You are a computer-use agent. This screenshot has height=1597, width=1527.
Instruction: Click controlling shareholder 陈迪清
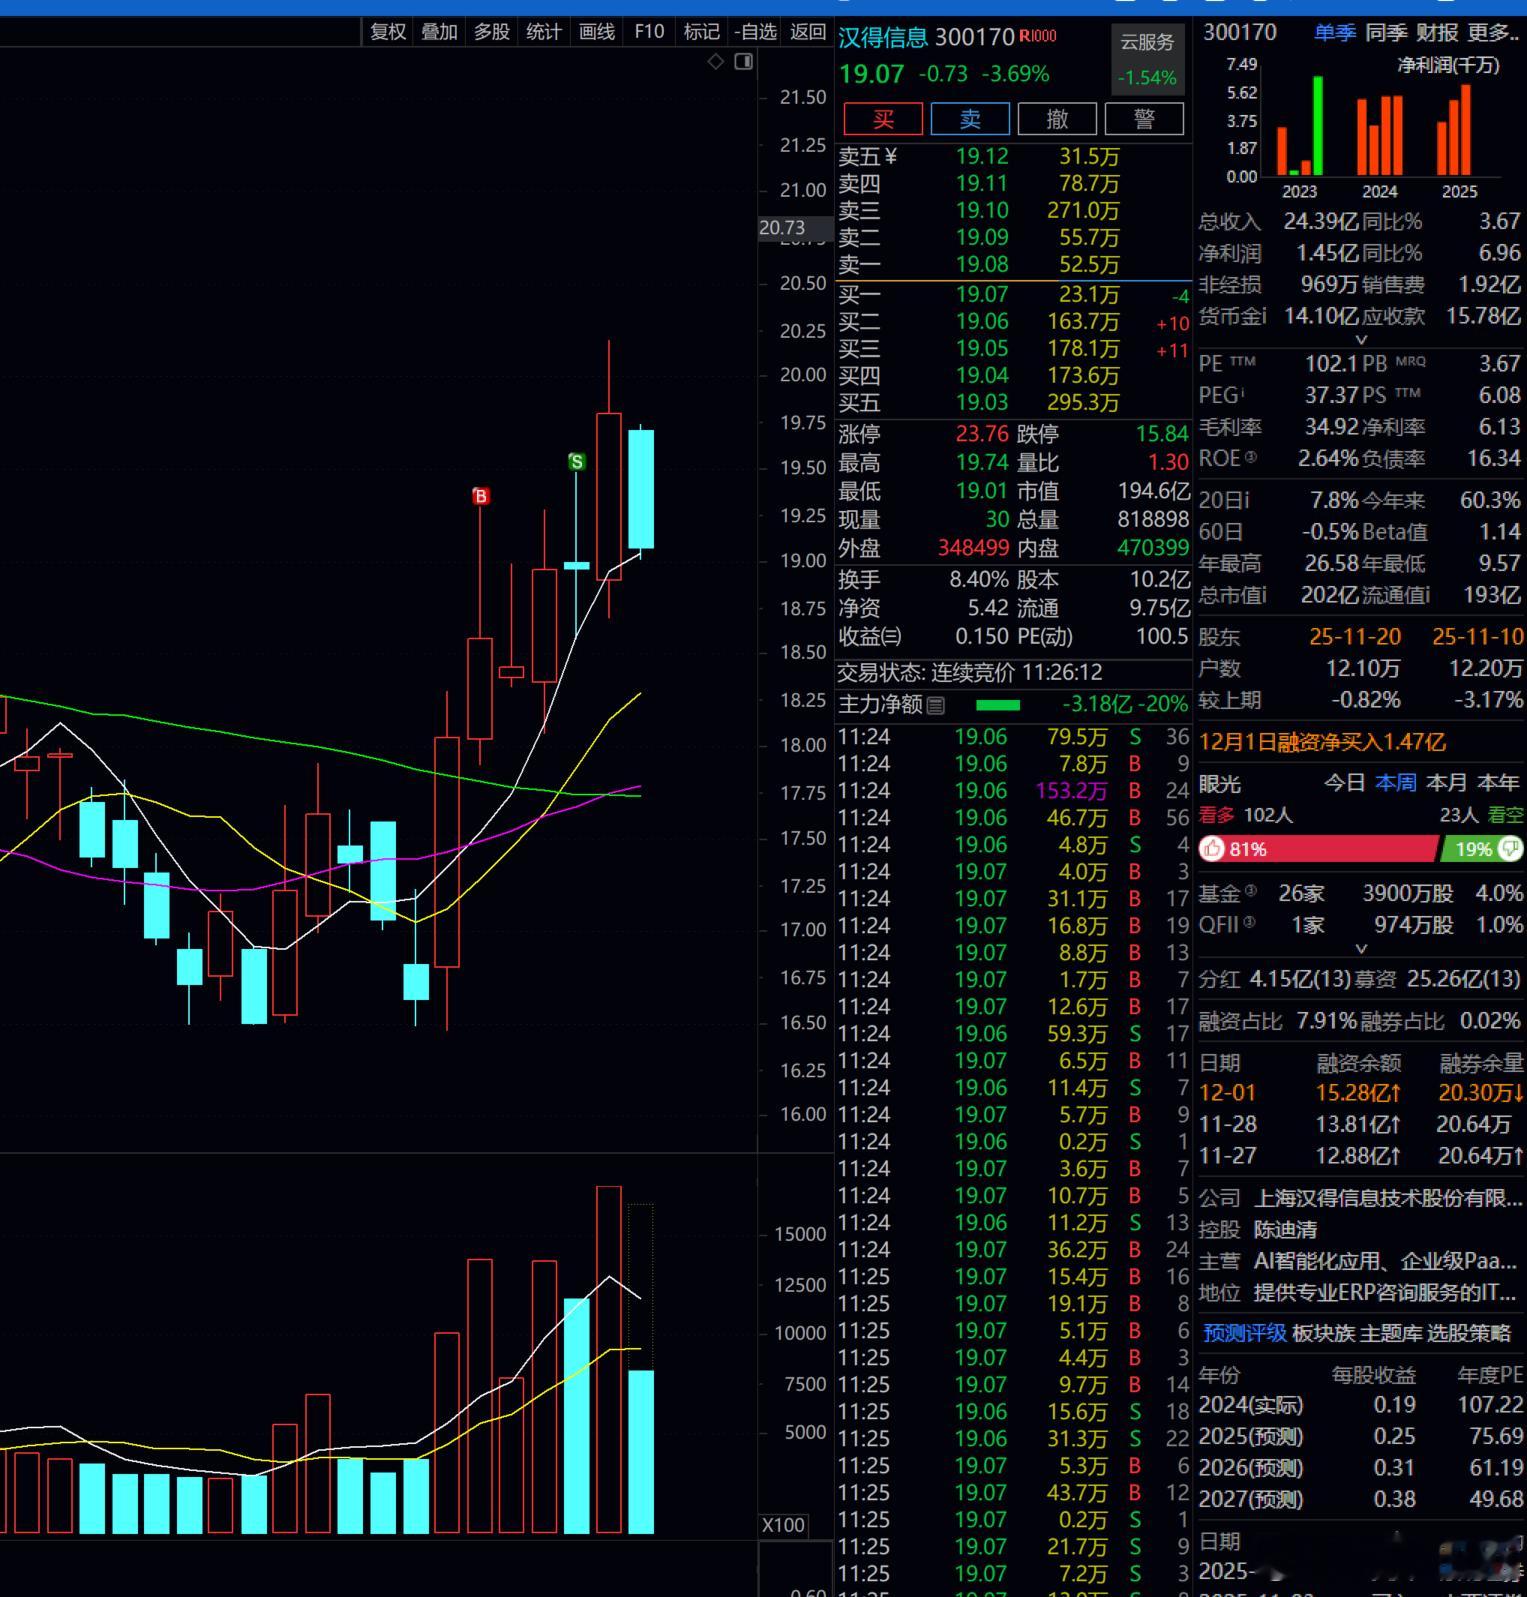click(x=1286, y=1230)
